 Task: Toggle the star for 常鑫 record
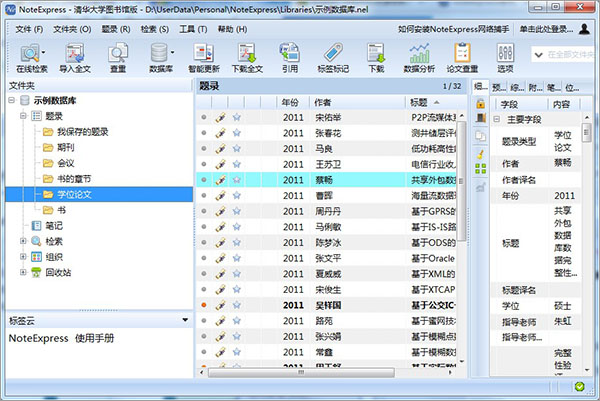[237, 352]
